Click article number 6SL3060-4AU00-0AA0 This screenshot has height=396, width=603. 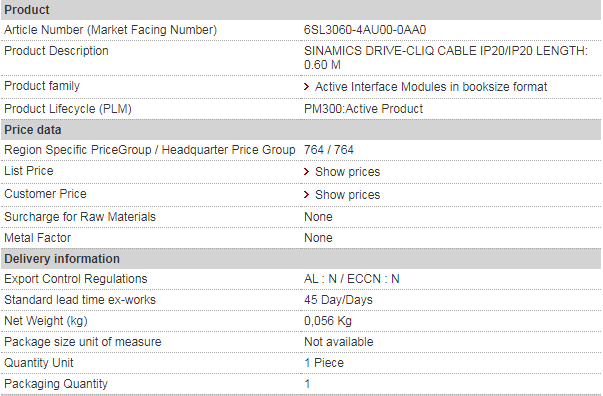tap(365, 30)
